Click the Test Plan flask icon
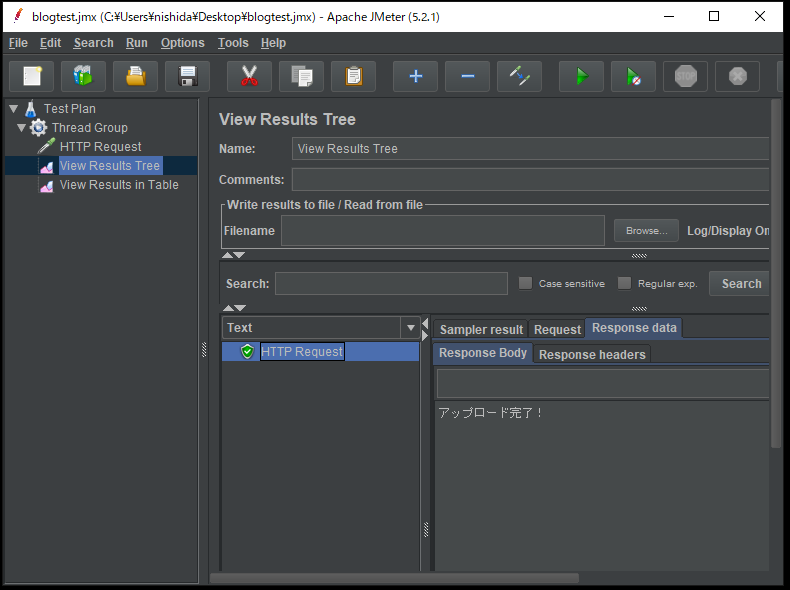790x590 pixels. pyautogui.click(x=31, y=108)
